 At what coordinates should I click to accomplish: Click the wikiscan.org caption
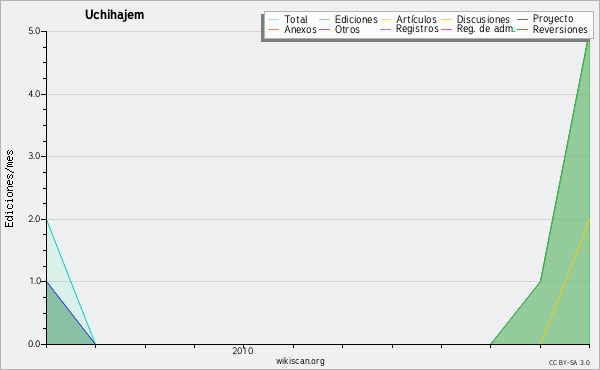[300, 361]
